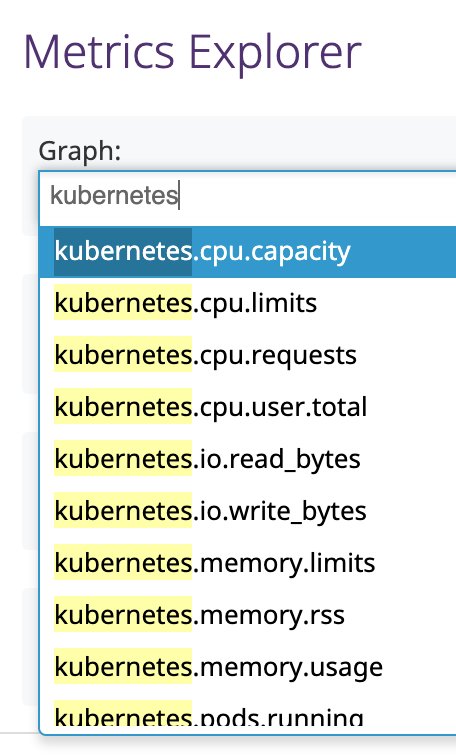Pick the kubernetes.cpu.requests metric
The height and width of the screenshot is (756, 456).
[248, 355]
